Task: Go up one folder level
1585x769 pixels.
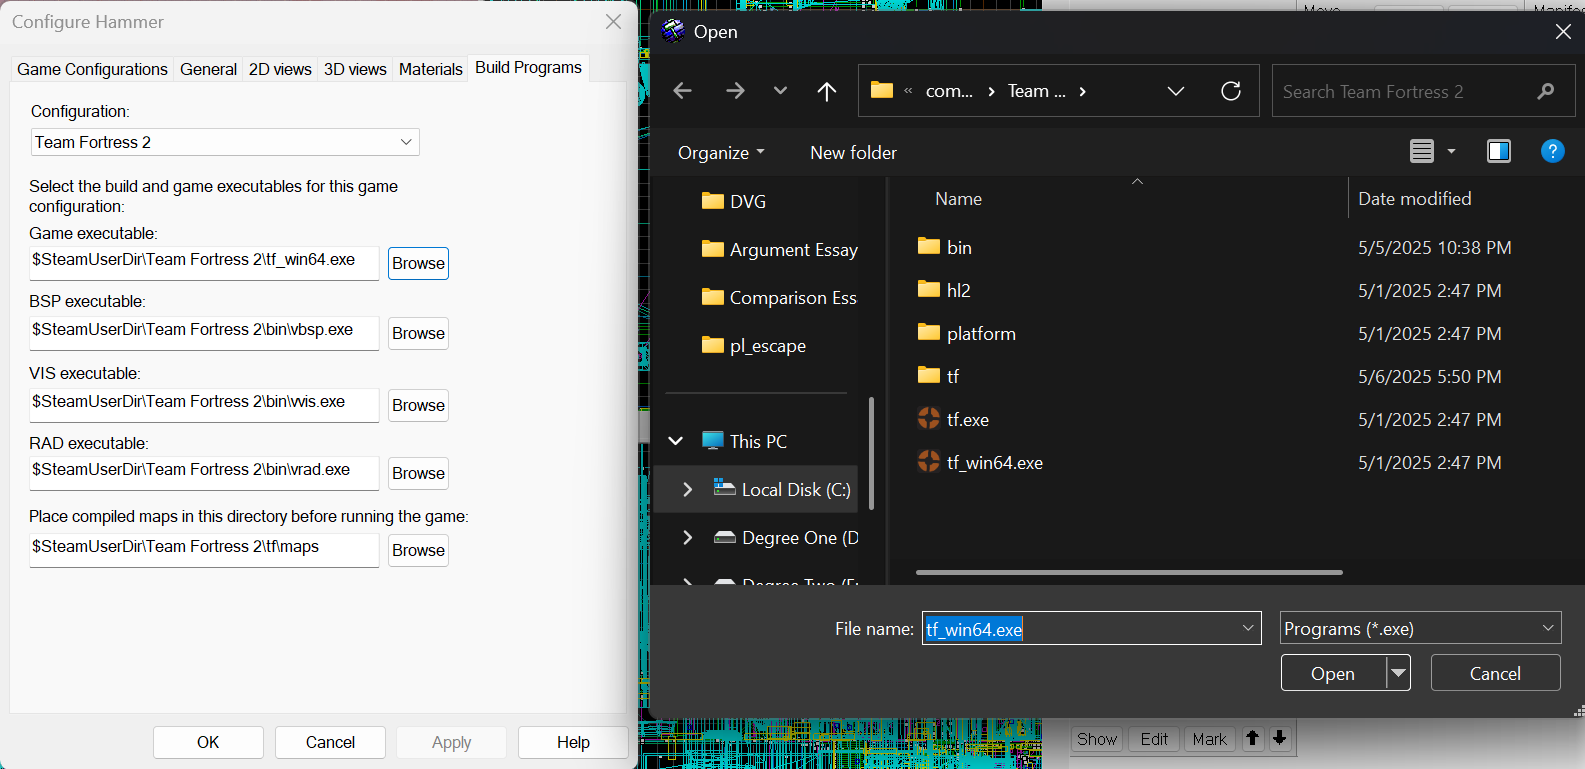Action: (826, 91)
